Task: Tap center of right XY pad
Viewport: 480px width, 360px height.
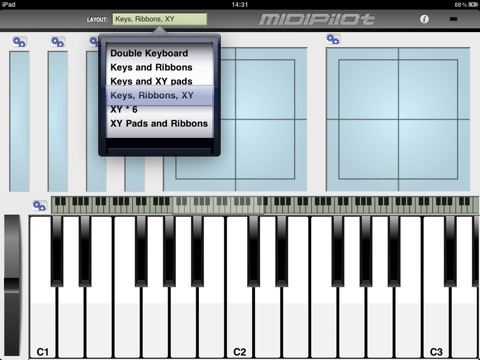Action: (398, 119)
